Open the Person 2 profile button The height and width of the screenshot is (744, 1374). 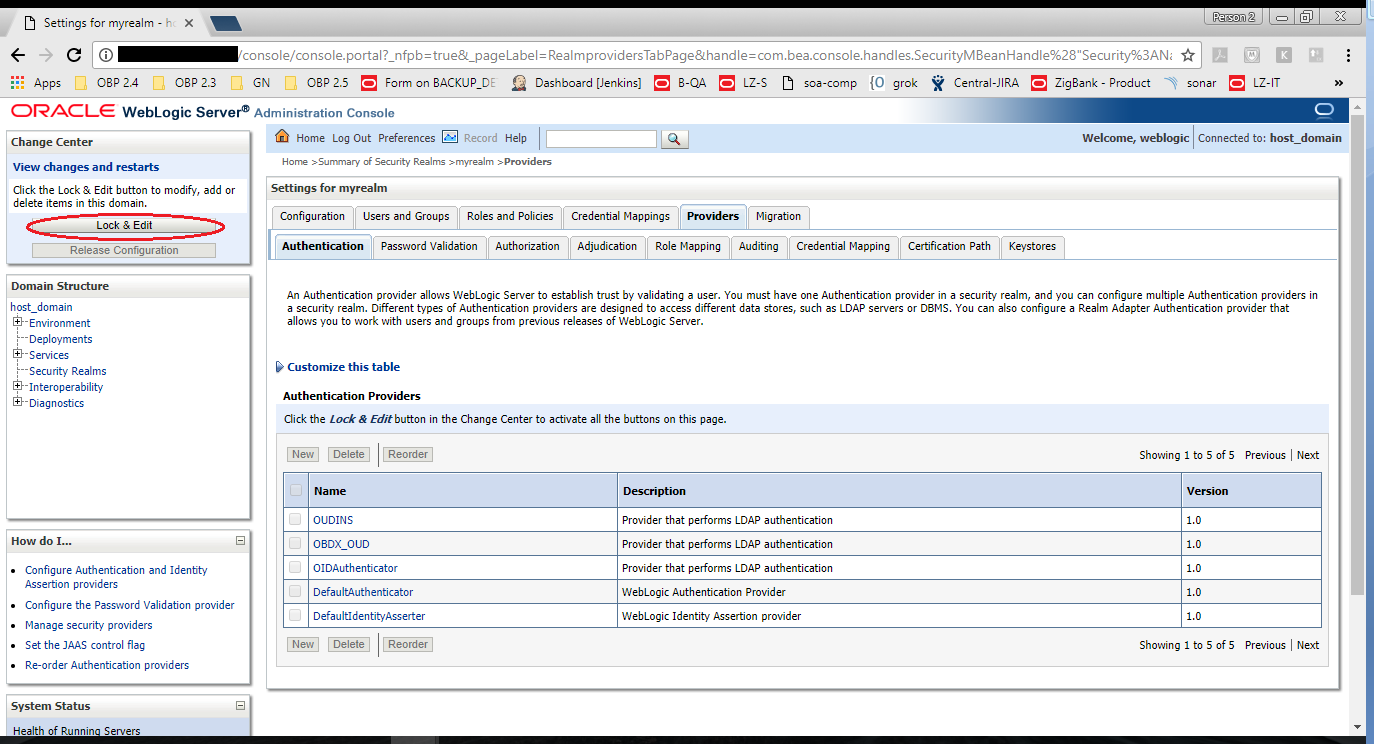click(x=1231, y=17)
